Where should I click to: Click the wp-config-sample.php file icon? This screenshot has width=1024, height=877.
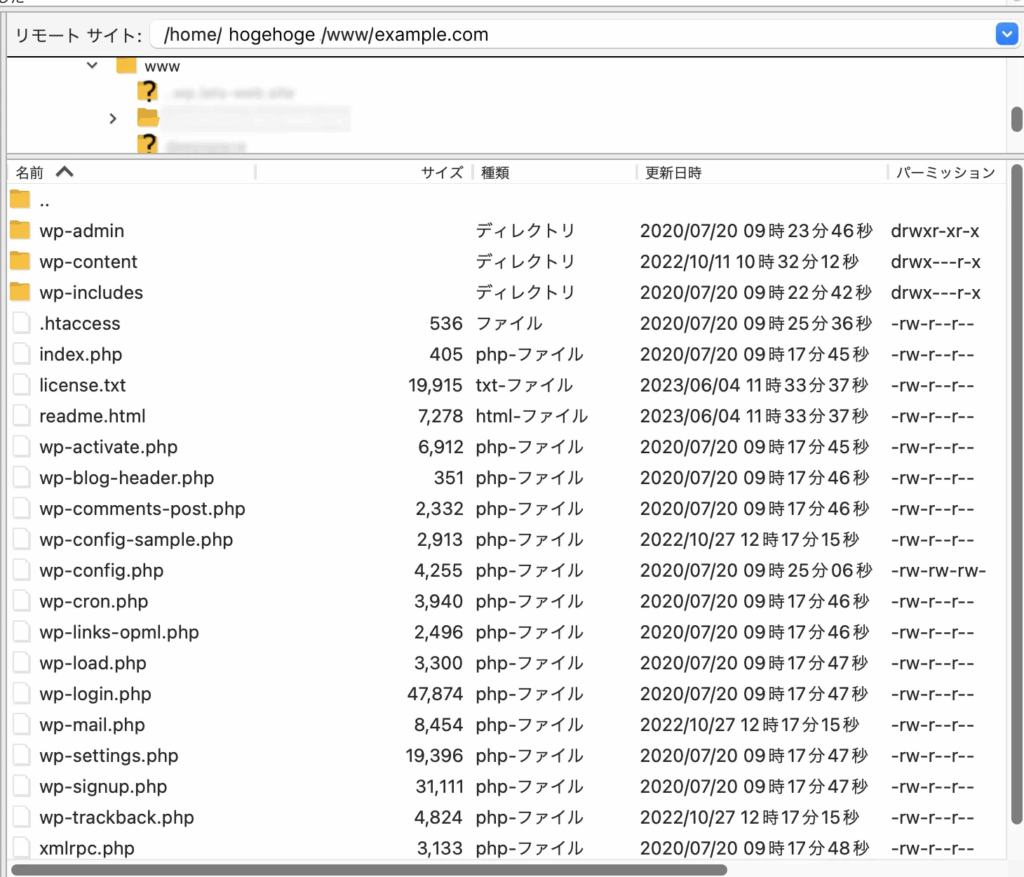click(x=22, y=539)
